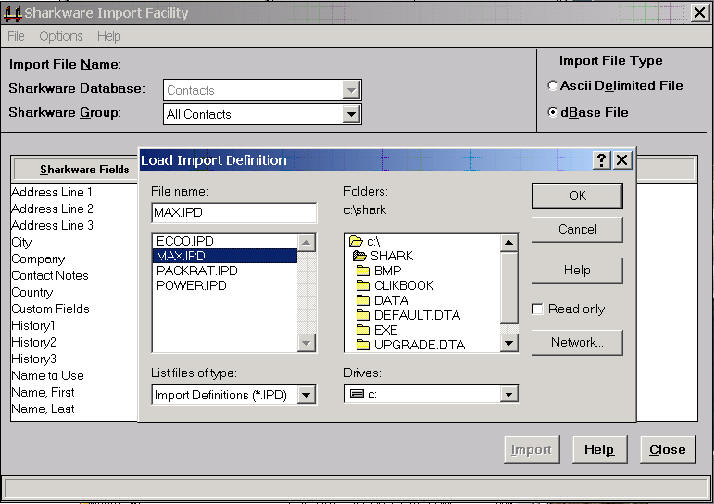
Task: Click the Close button in main window
Action: tap(668, 450)
